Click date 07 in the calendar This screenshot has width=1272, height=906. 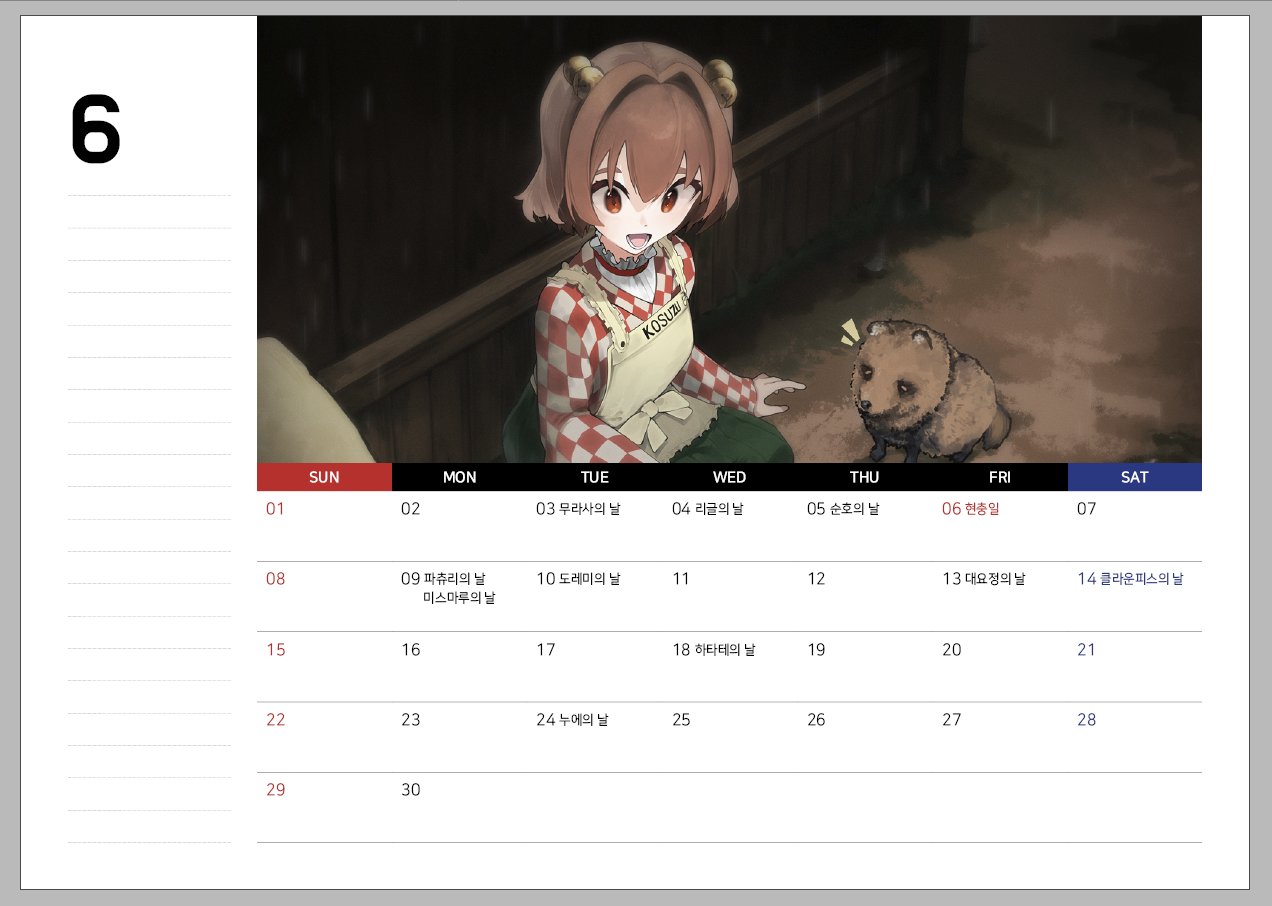[x=1087, y=509]
